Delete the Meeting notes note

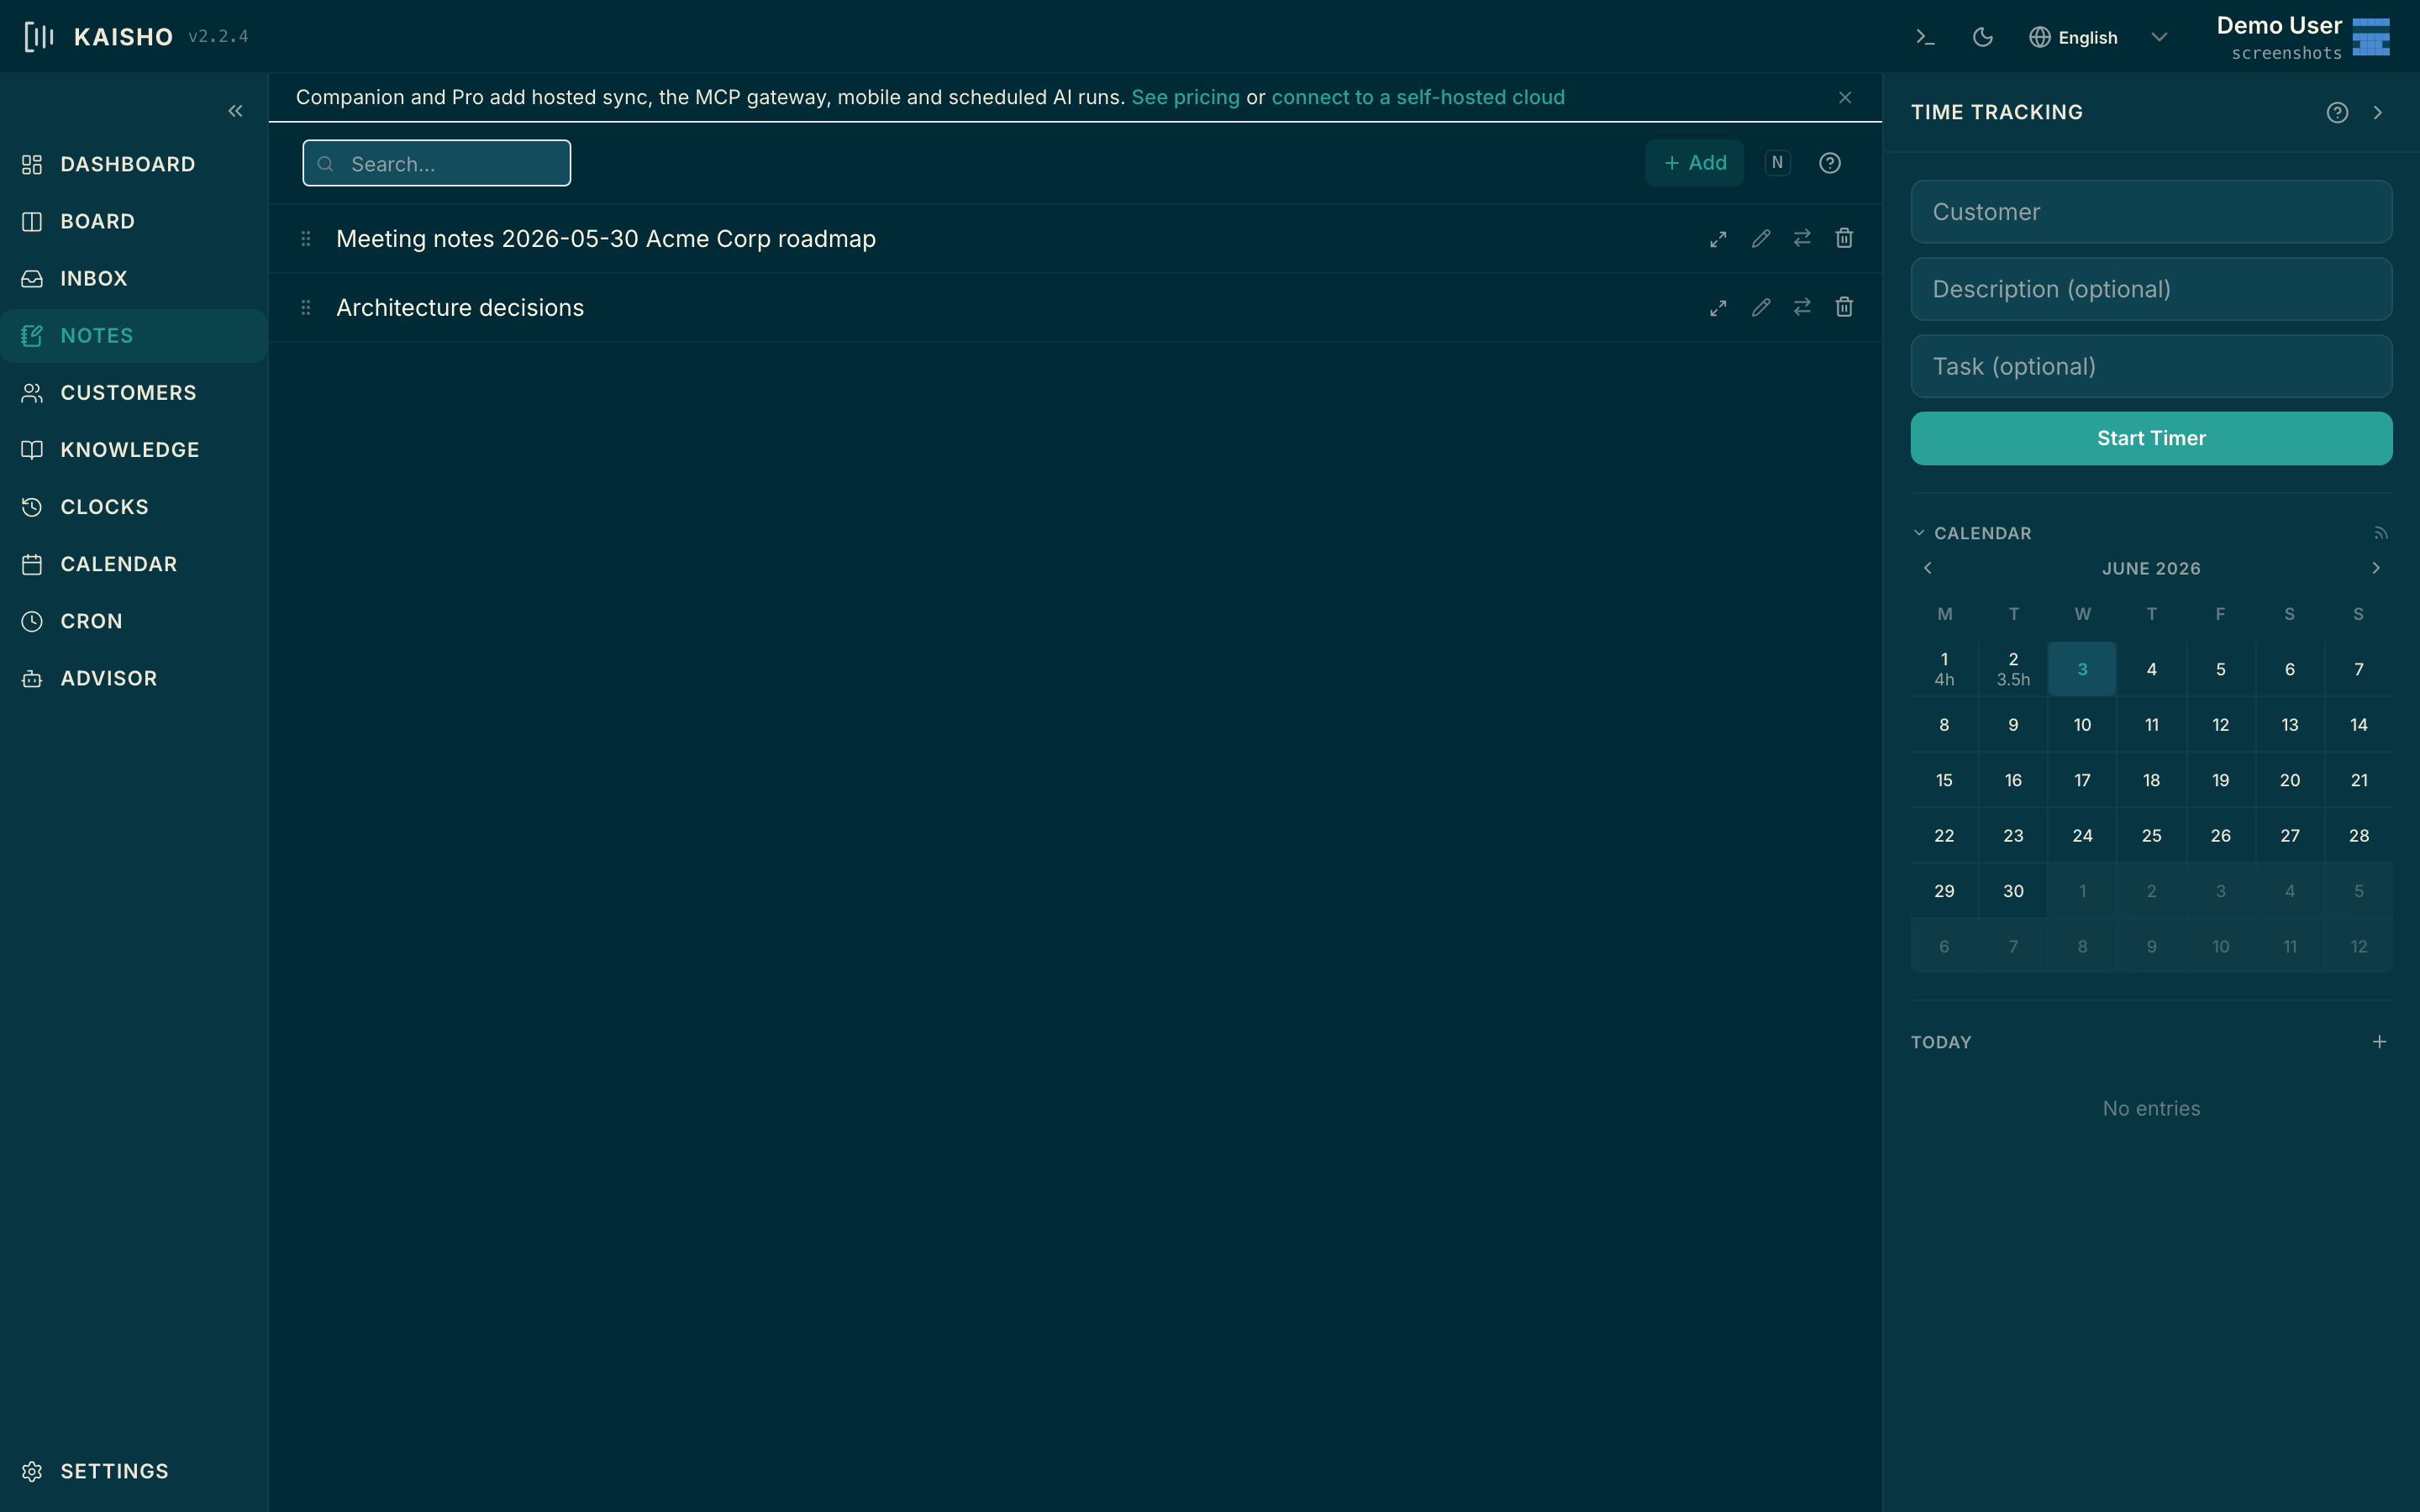[1844, 238]
